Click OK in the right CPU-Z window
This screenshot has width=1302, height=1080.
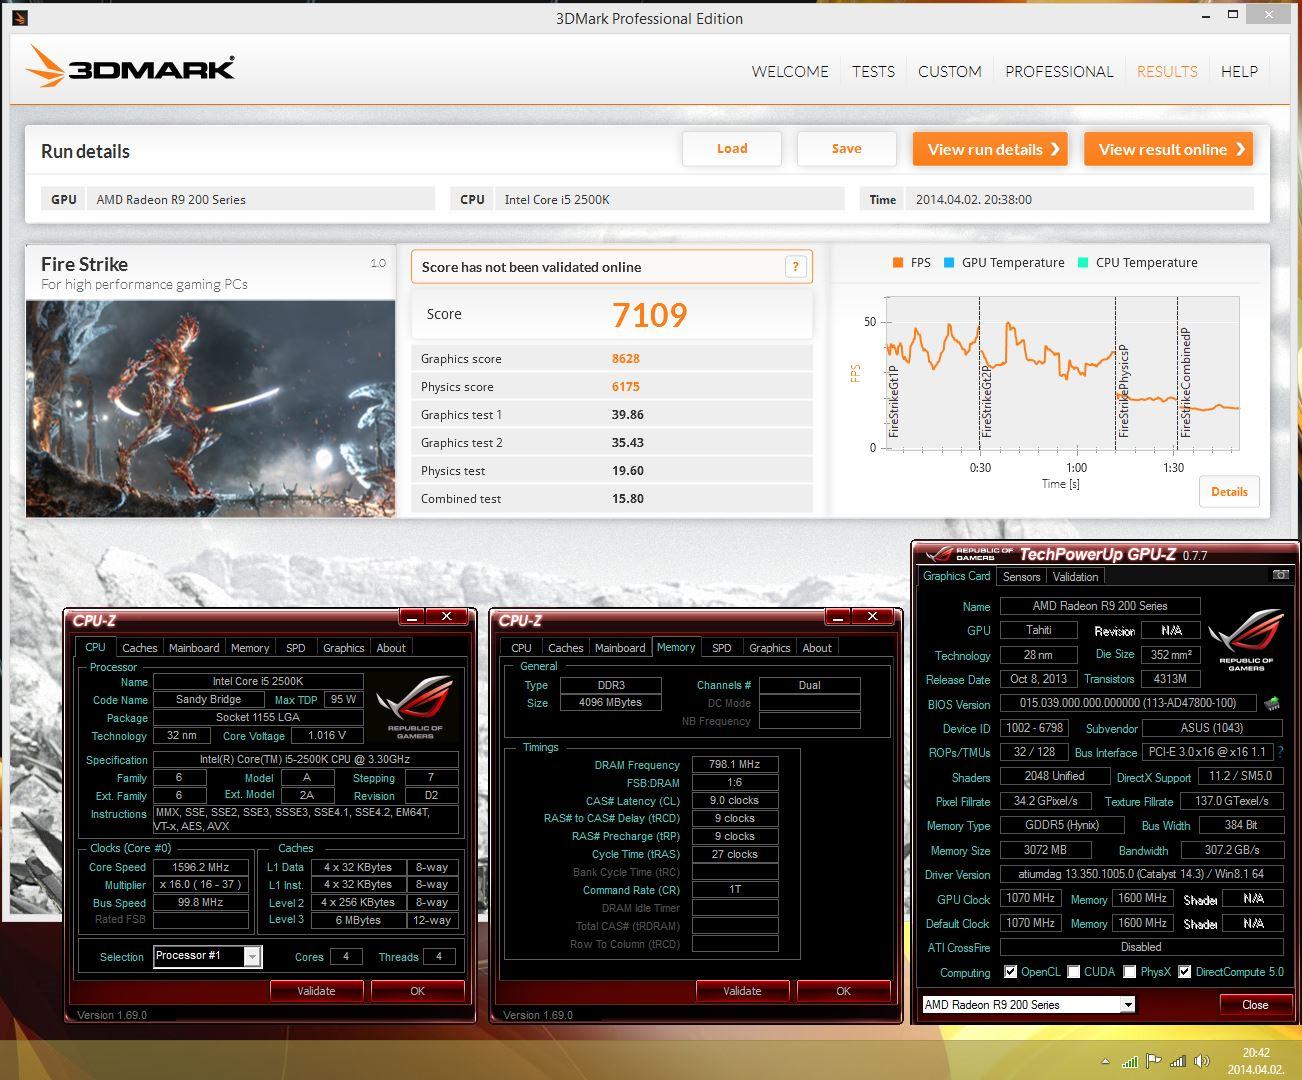843,991
